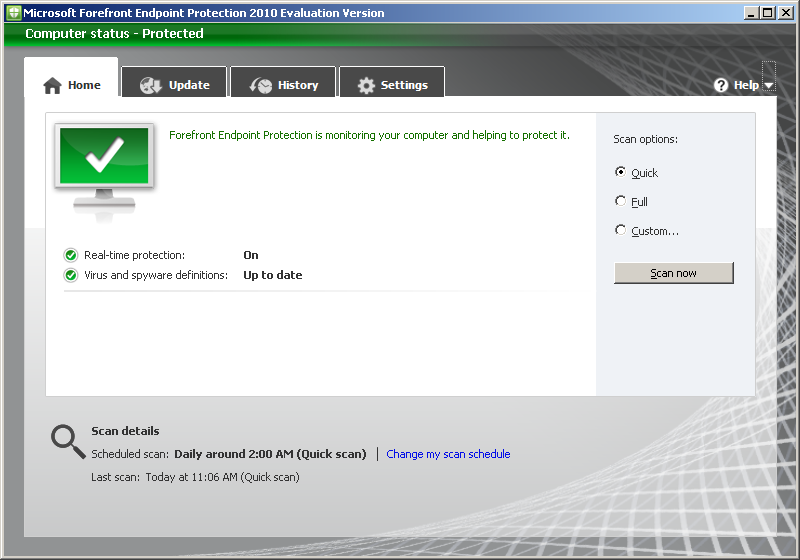Go to the Settings tab
Image resolution: width=800 pixels, height=560 pixels.
click(392, 84)
